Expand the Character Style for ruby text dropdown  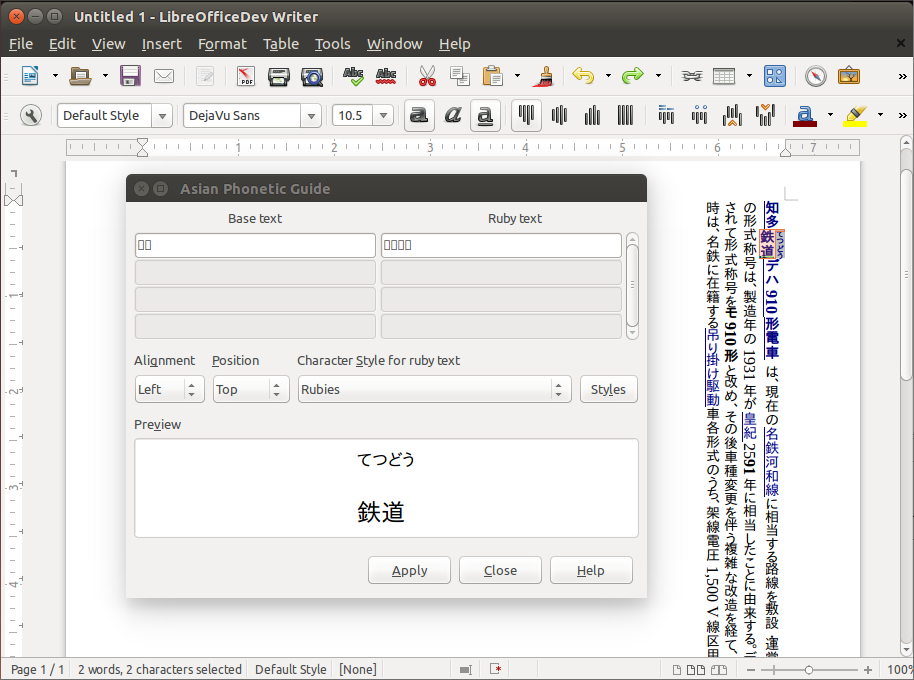pyautogui.click(x=560, y=390)
